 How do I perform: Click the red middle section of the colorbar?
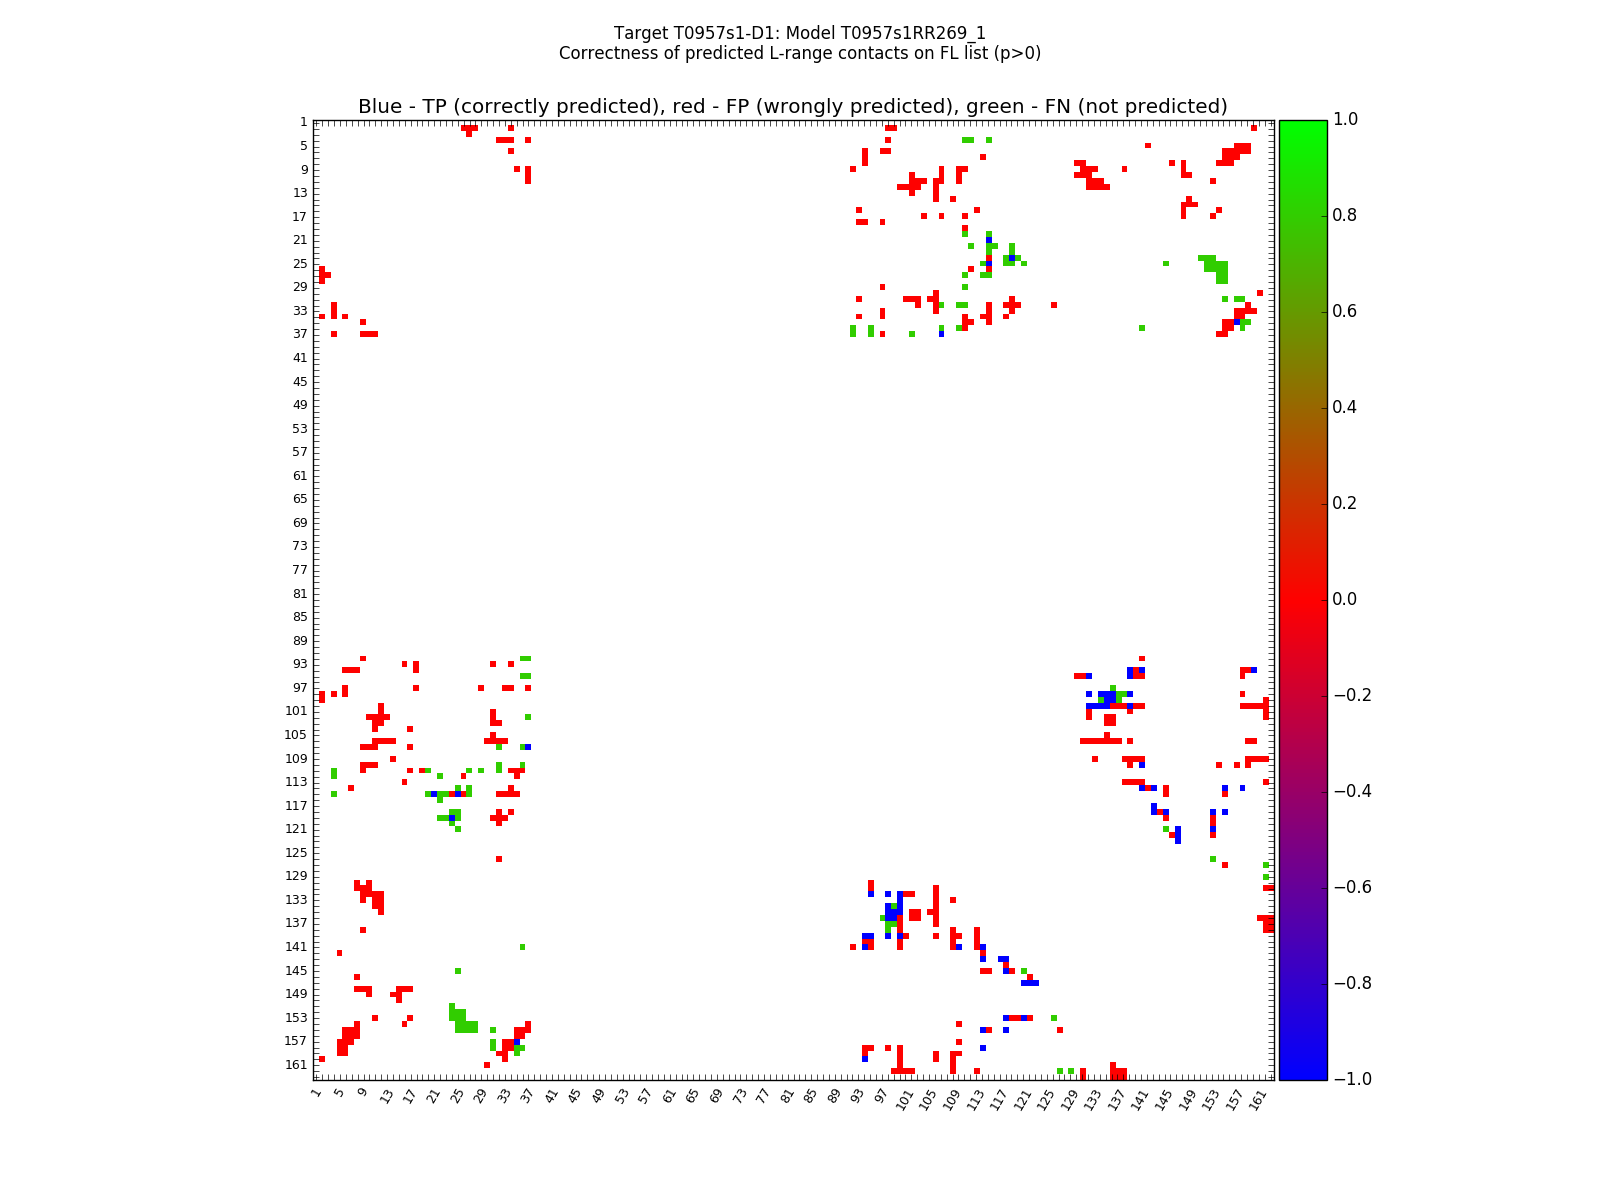(x=1303, y=600)
